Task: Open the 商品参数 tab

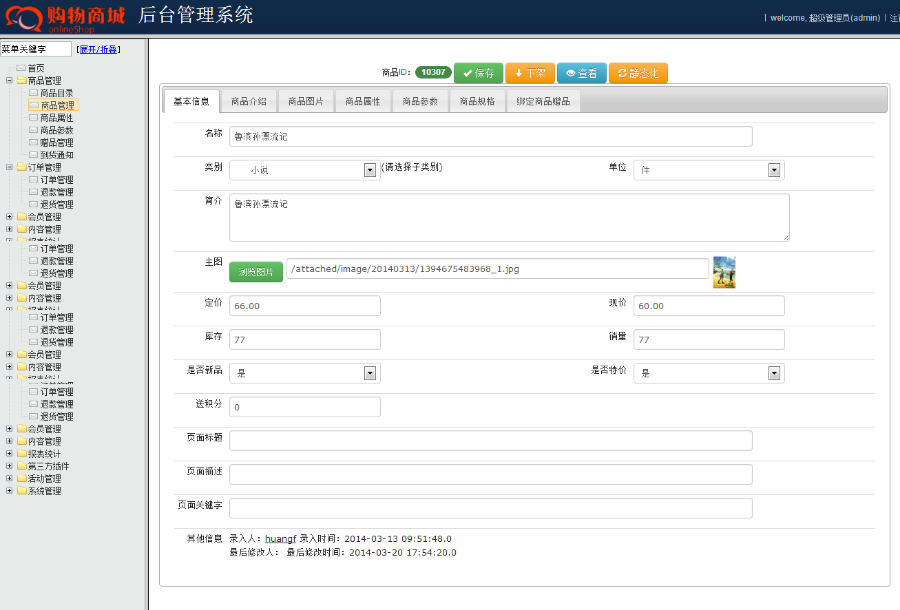Action: click(420, 101)
